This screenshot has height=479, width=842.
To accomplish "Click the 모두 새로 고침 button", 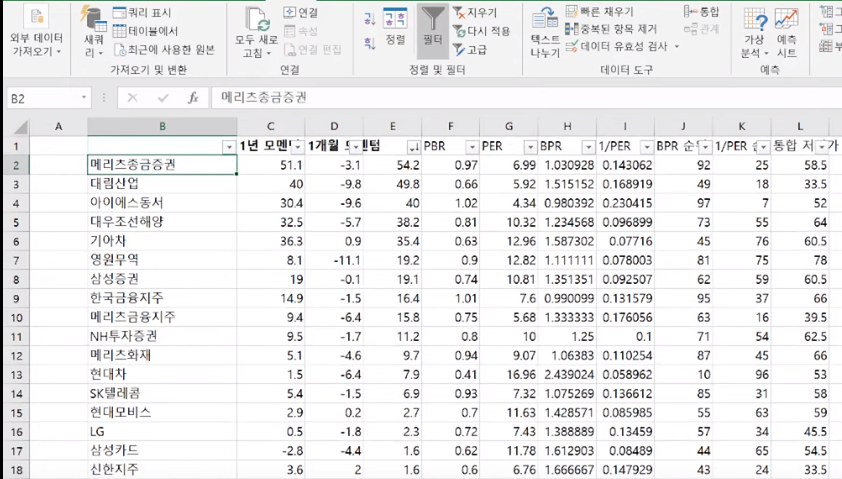I will (x=257, y=32).
